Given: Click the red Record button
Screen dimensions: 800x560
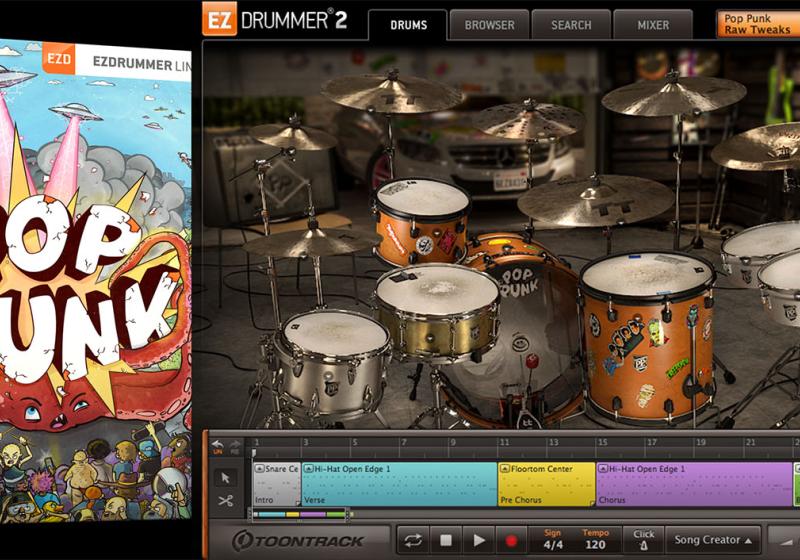Looking at the screenshot, I should (x=511, y=541).
